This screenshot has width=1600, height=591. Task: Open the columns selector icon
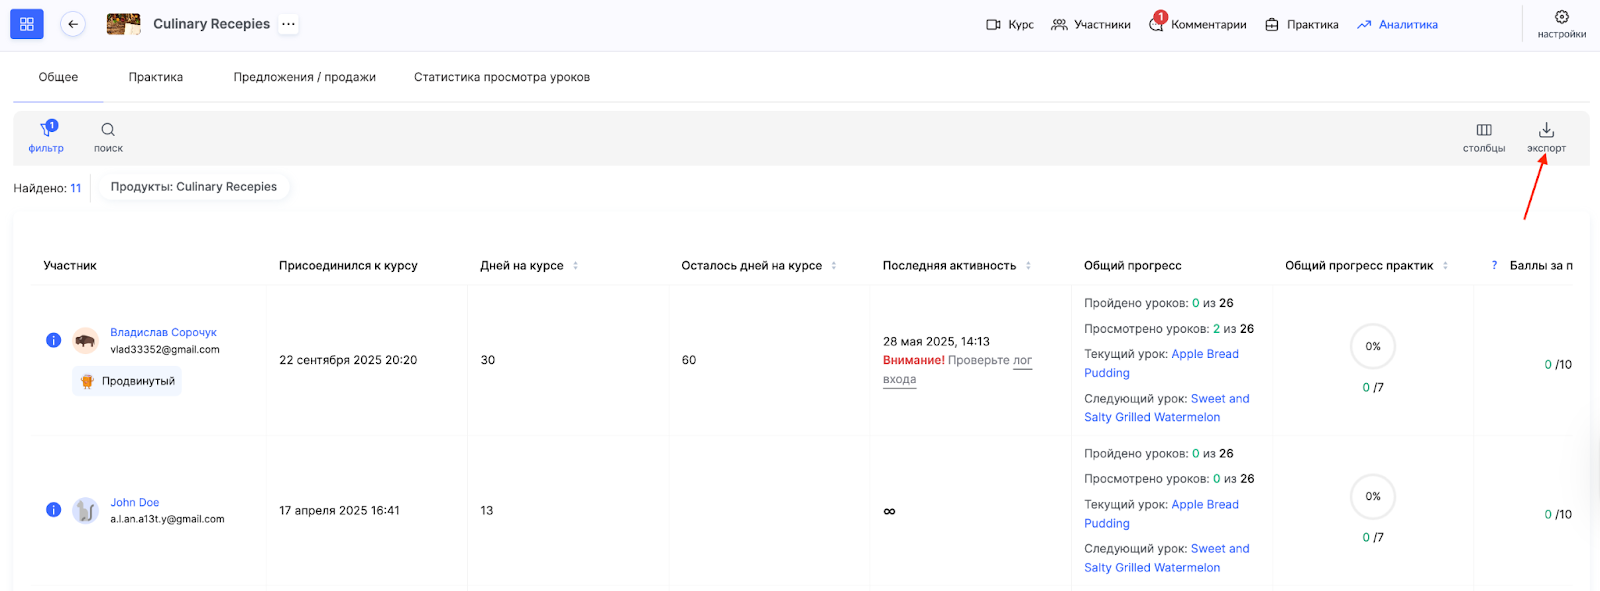(x=1484, y=130)
